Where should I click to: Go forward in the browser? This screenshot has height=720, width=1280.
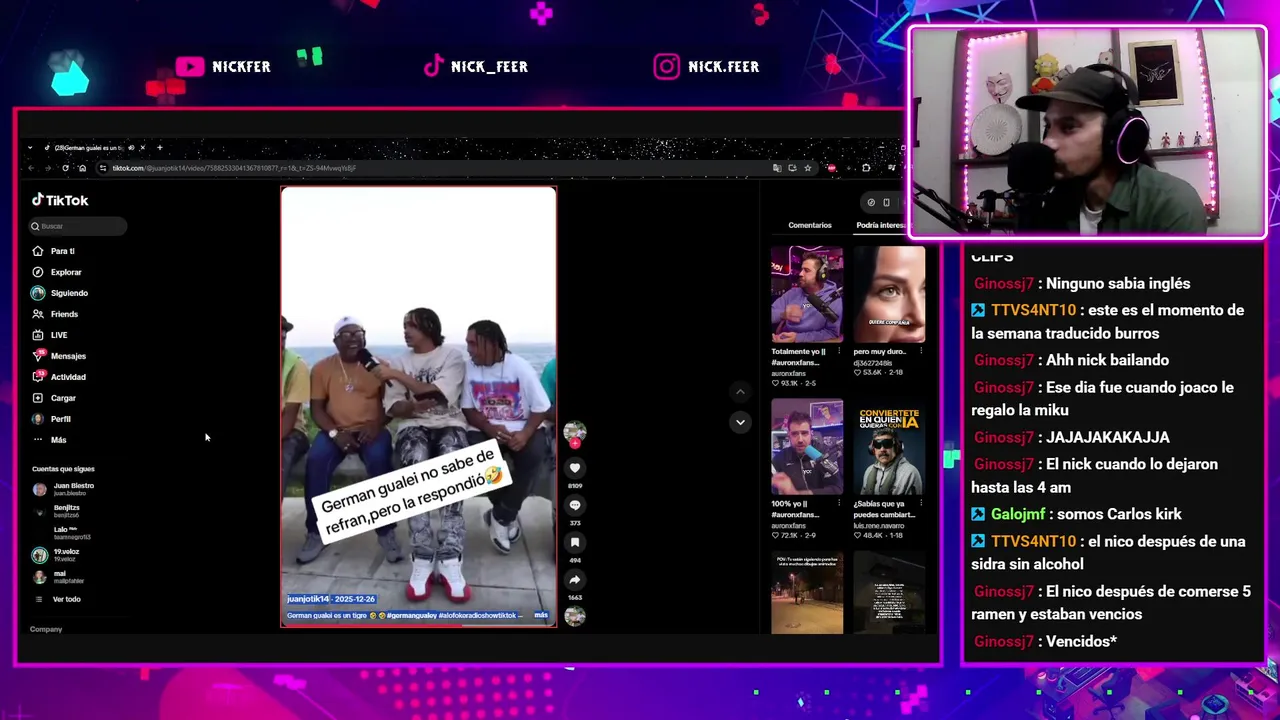pyautogui.click(x=50, y=168)
